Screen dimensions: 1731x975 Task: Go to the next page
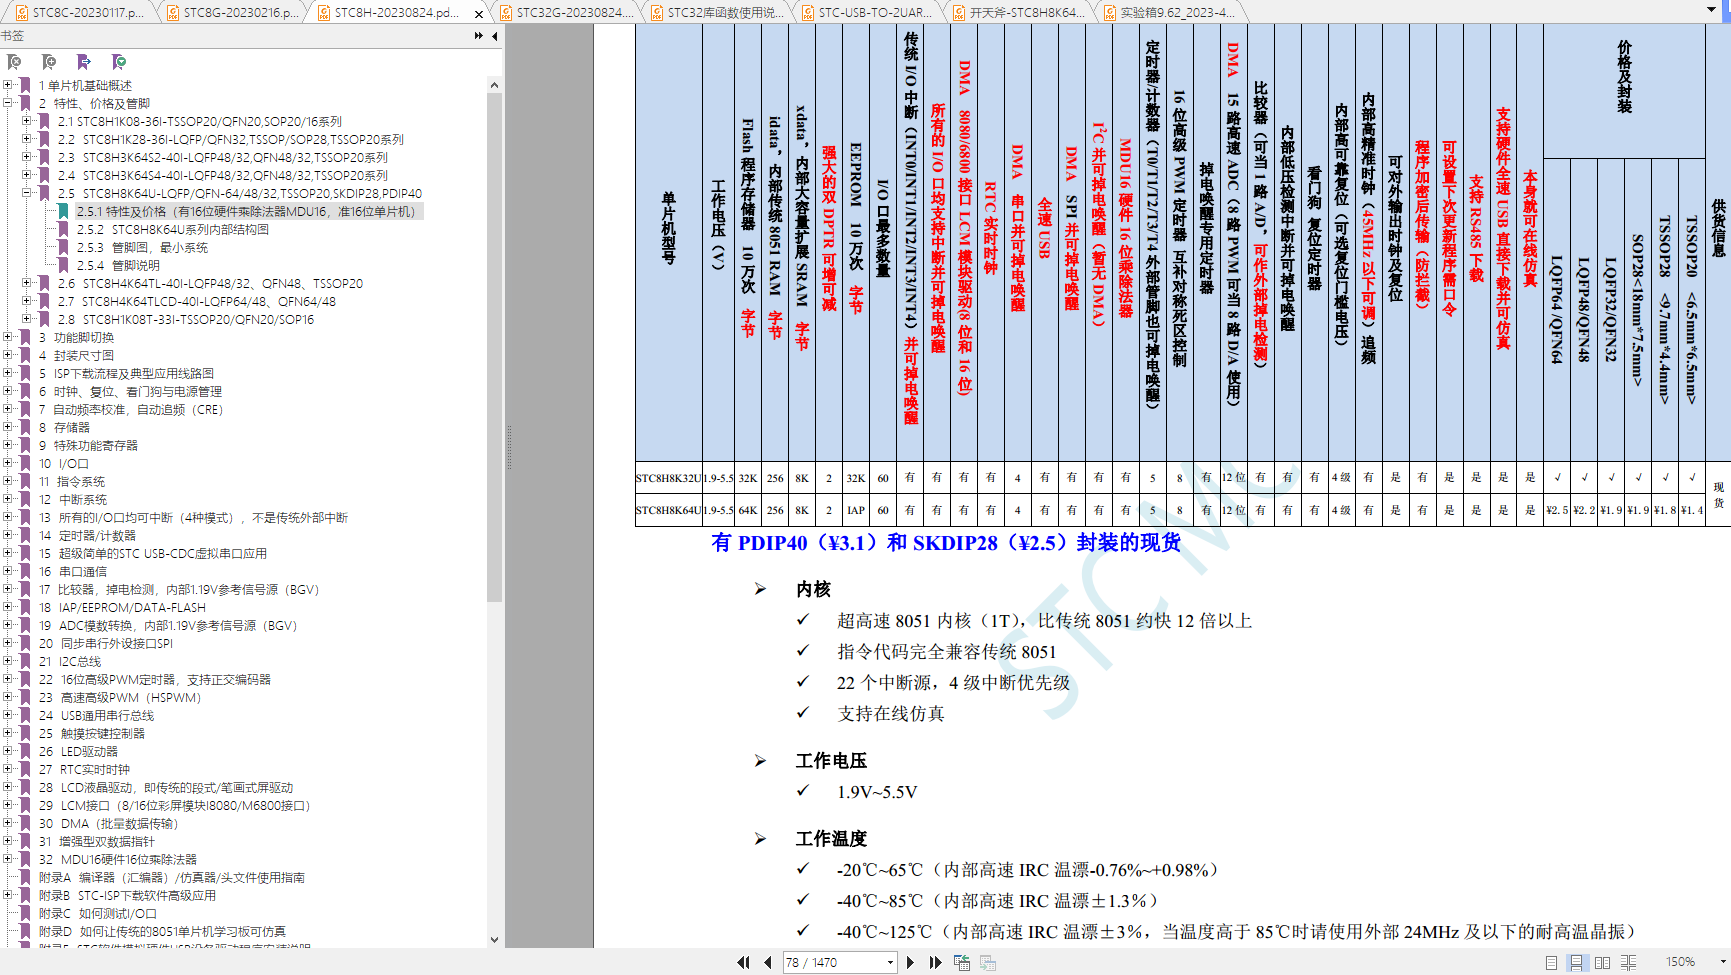[x=910, y=962]
